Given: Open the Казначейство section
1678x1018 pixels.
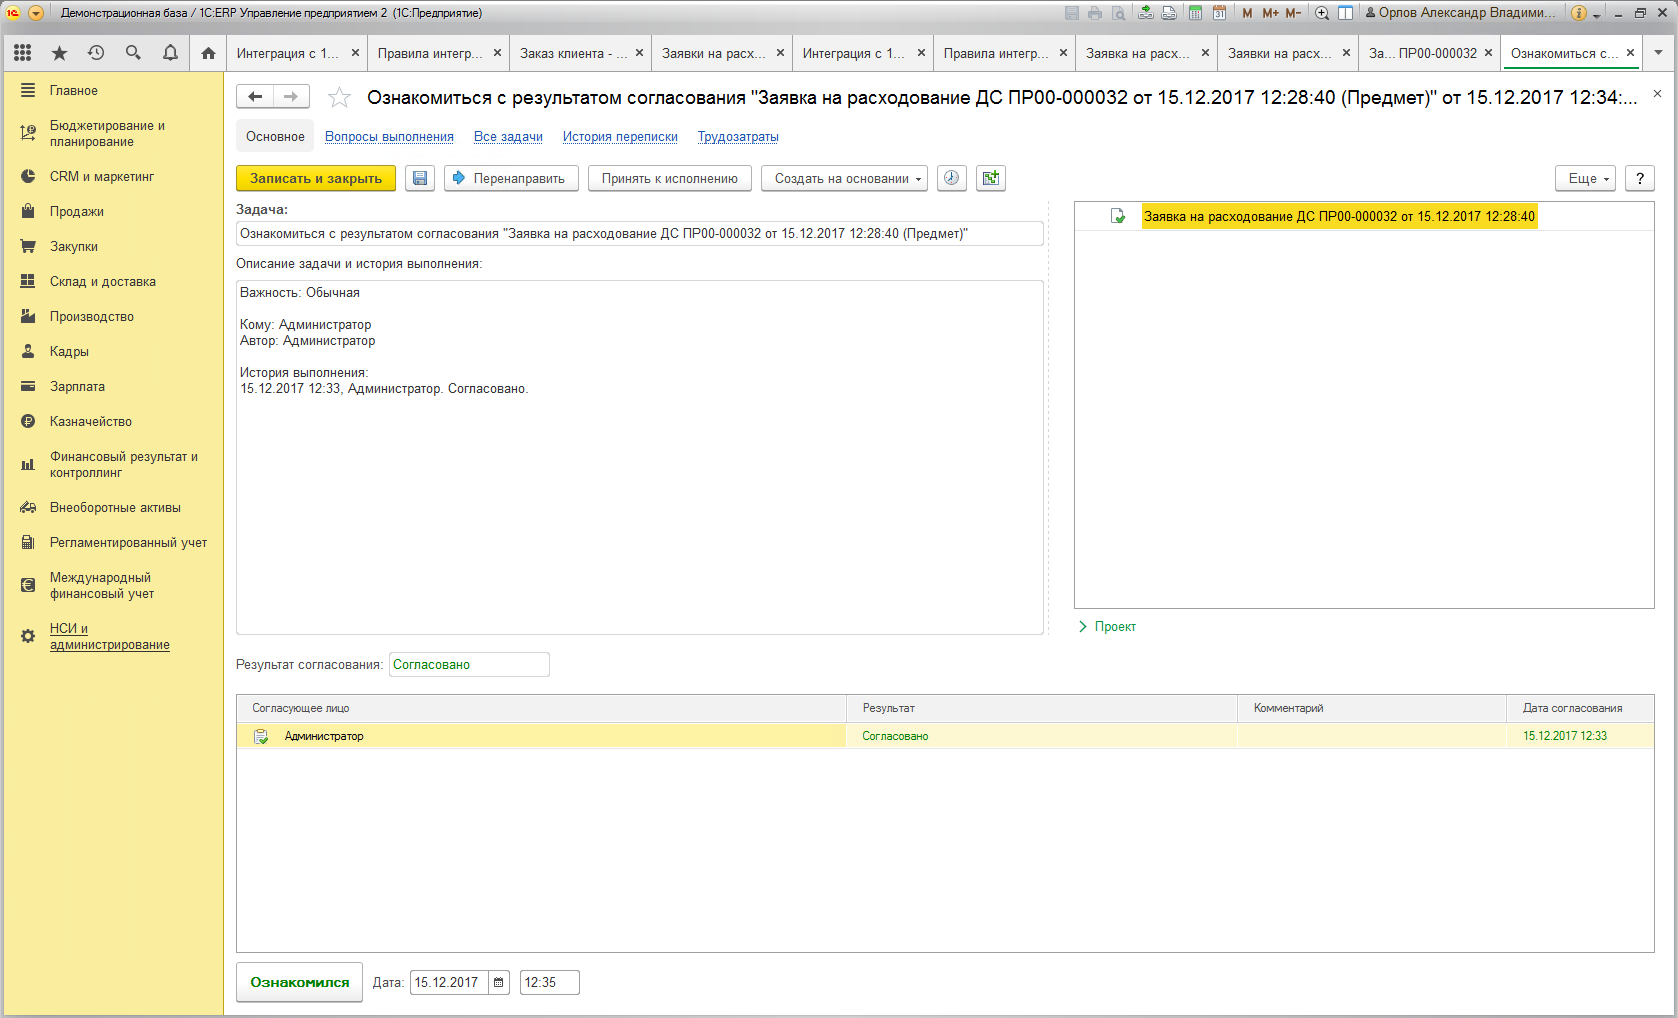Looking at the screenshot, I should (91, 421).
